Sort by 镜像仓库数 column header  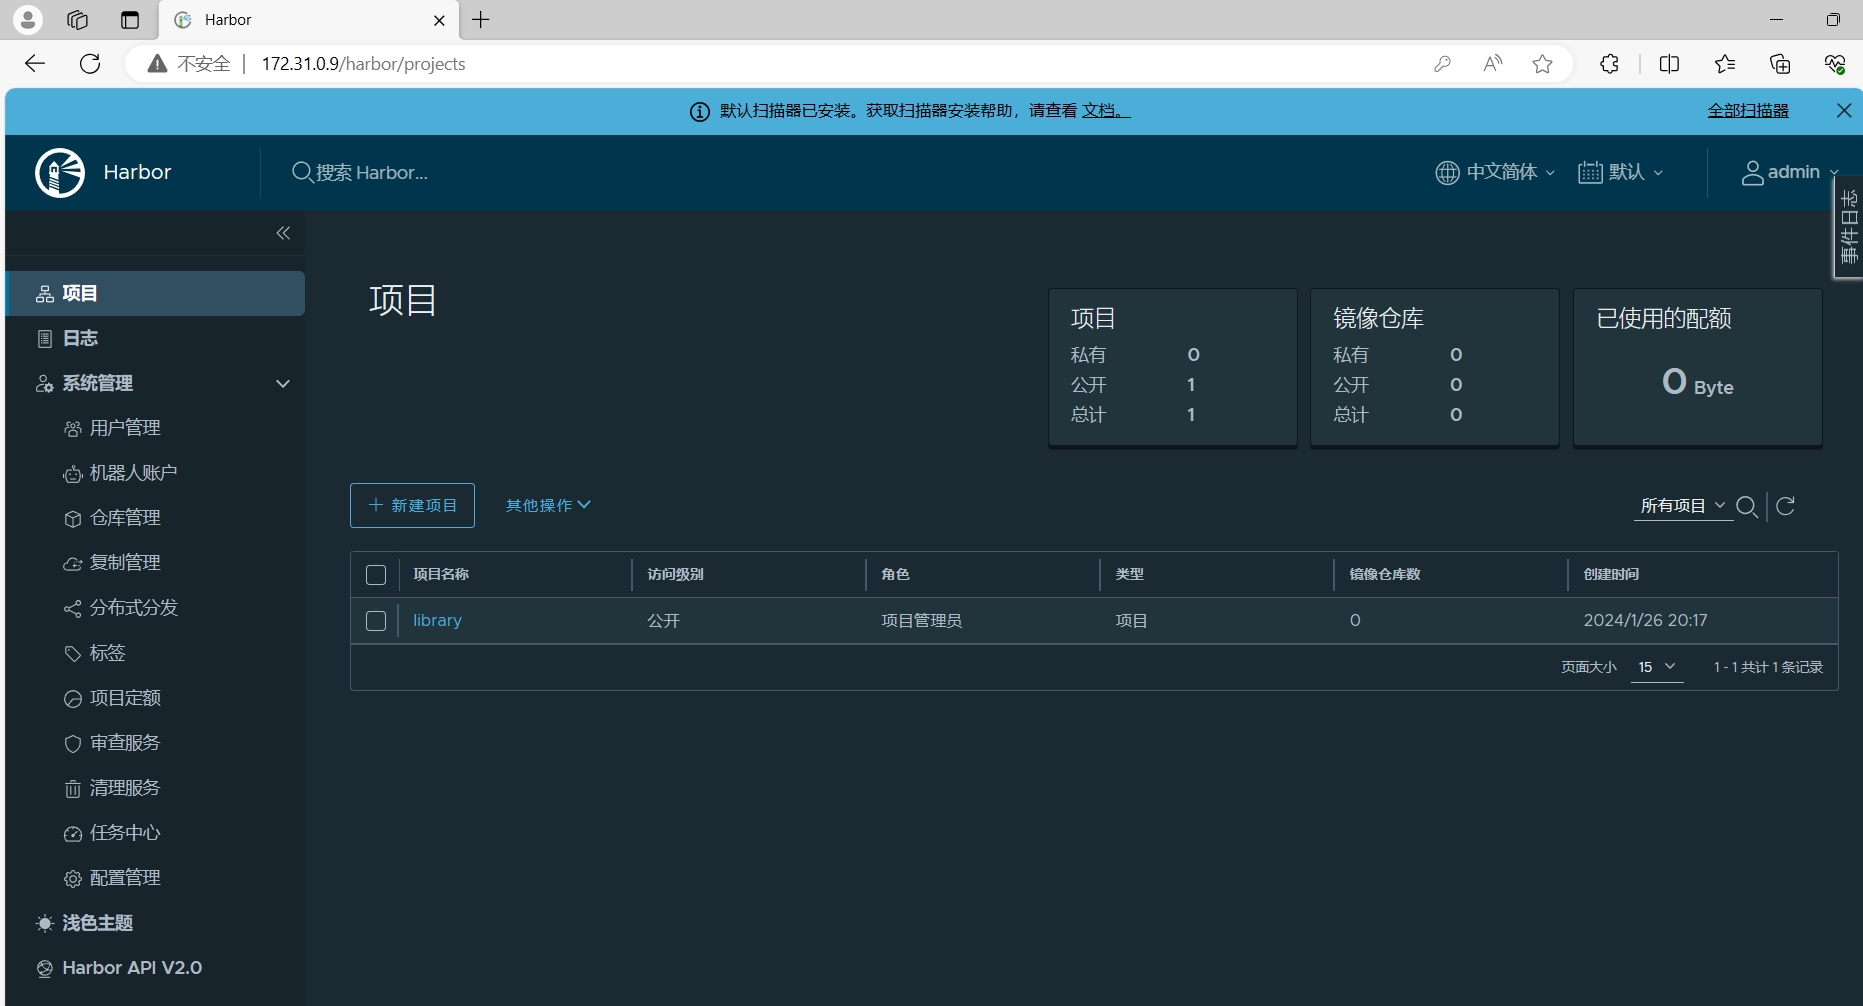[x=1385, y=575]
